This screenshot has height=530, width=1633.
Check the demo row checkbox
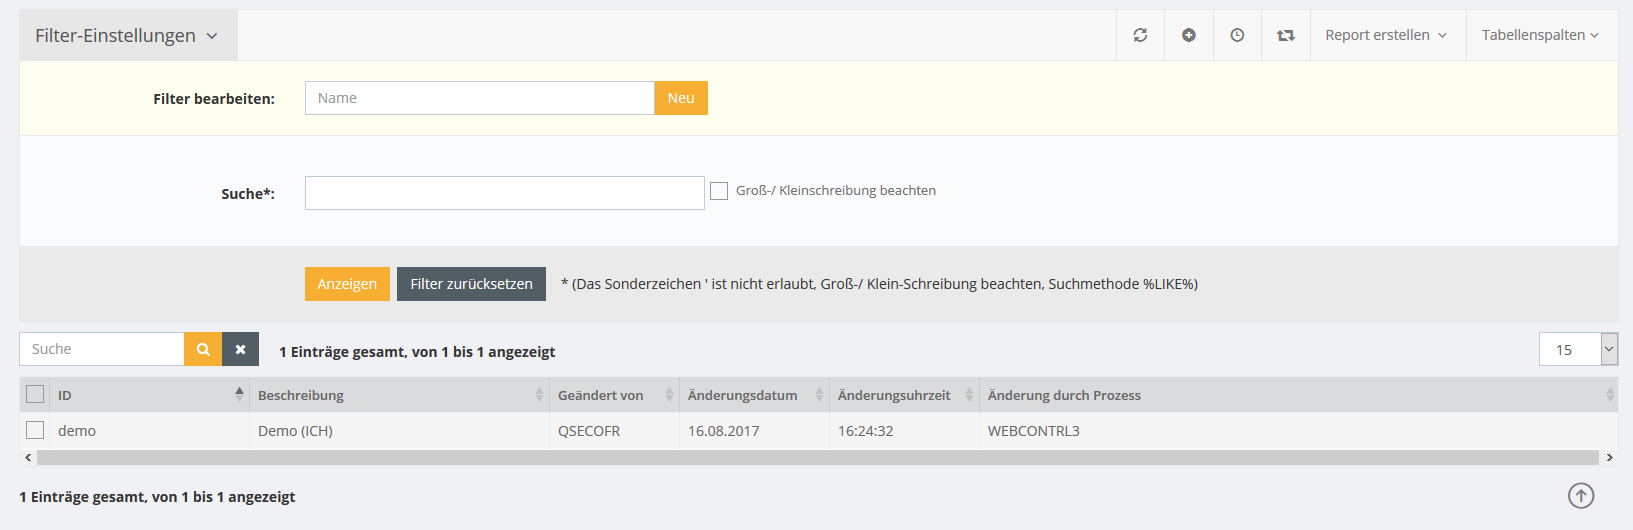point(35,431)
